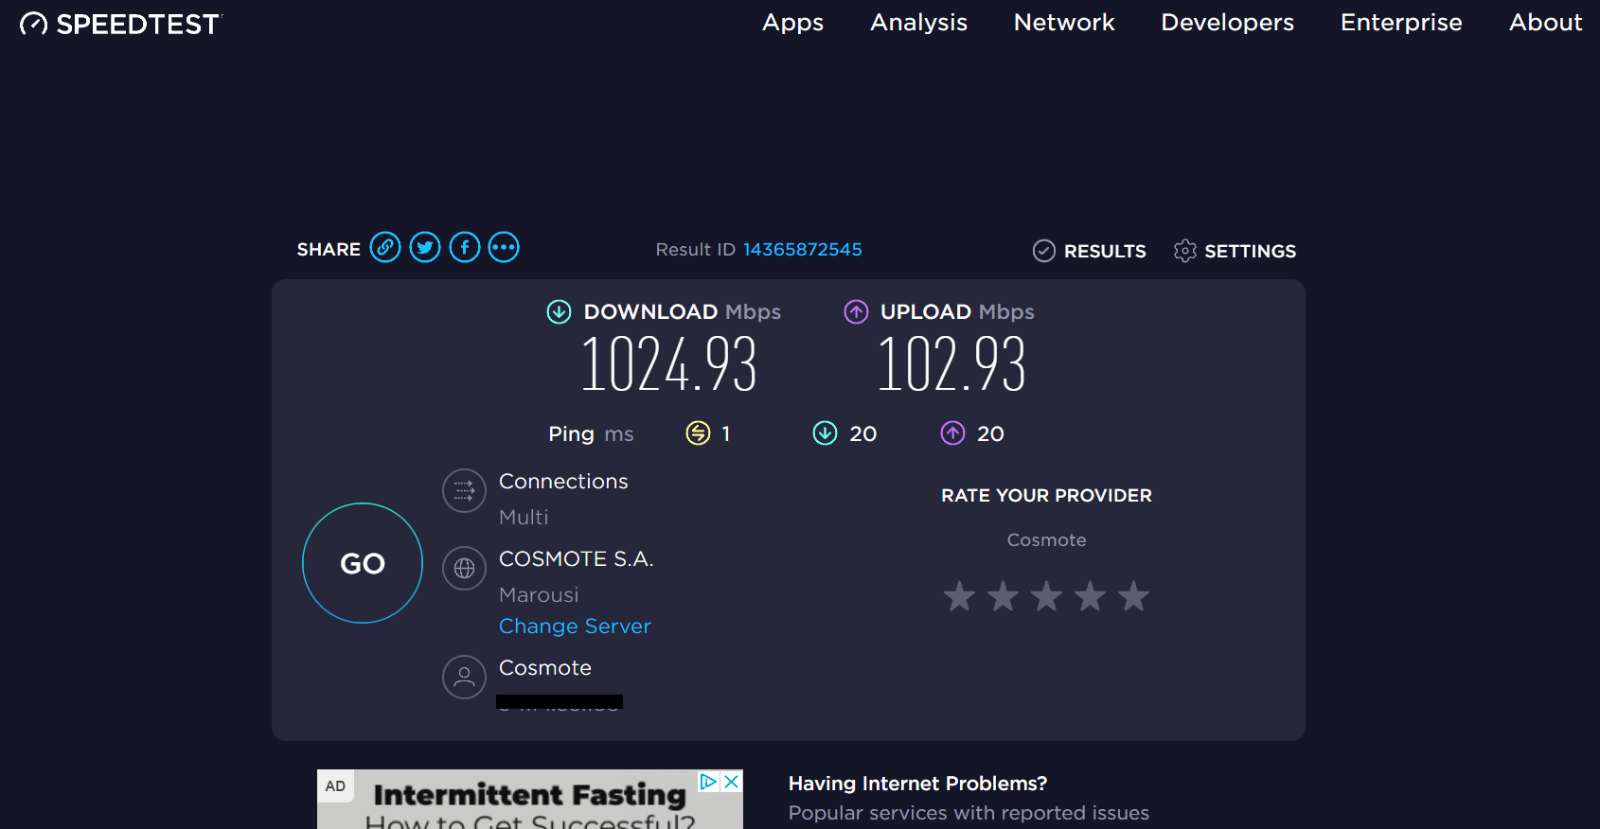
Task: Open the Network menu
Action: pyautogui.click(x=1064, y=23)
